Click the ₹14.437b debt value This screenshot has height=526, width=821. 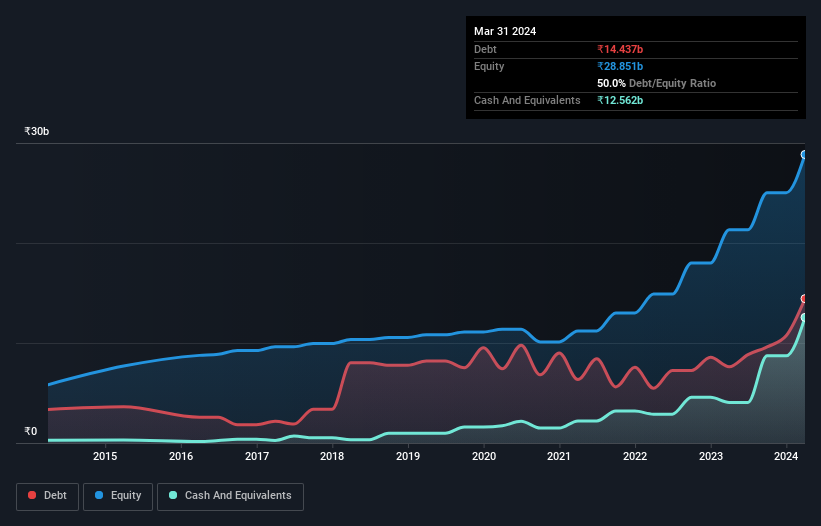point(620,49)
